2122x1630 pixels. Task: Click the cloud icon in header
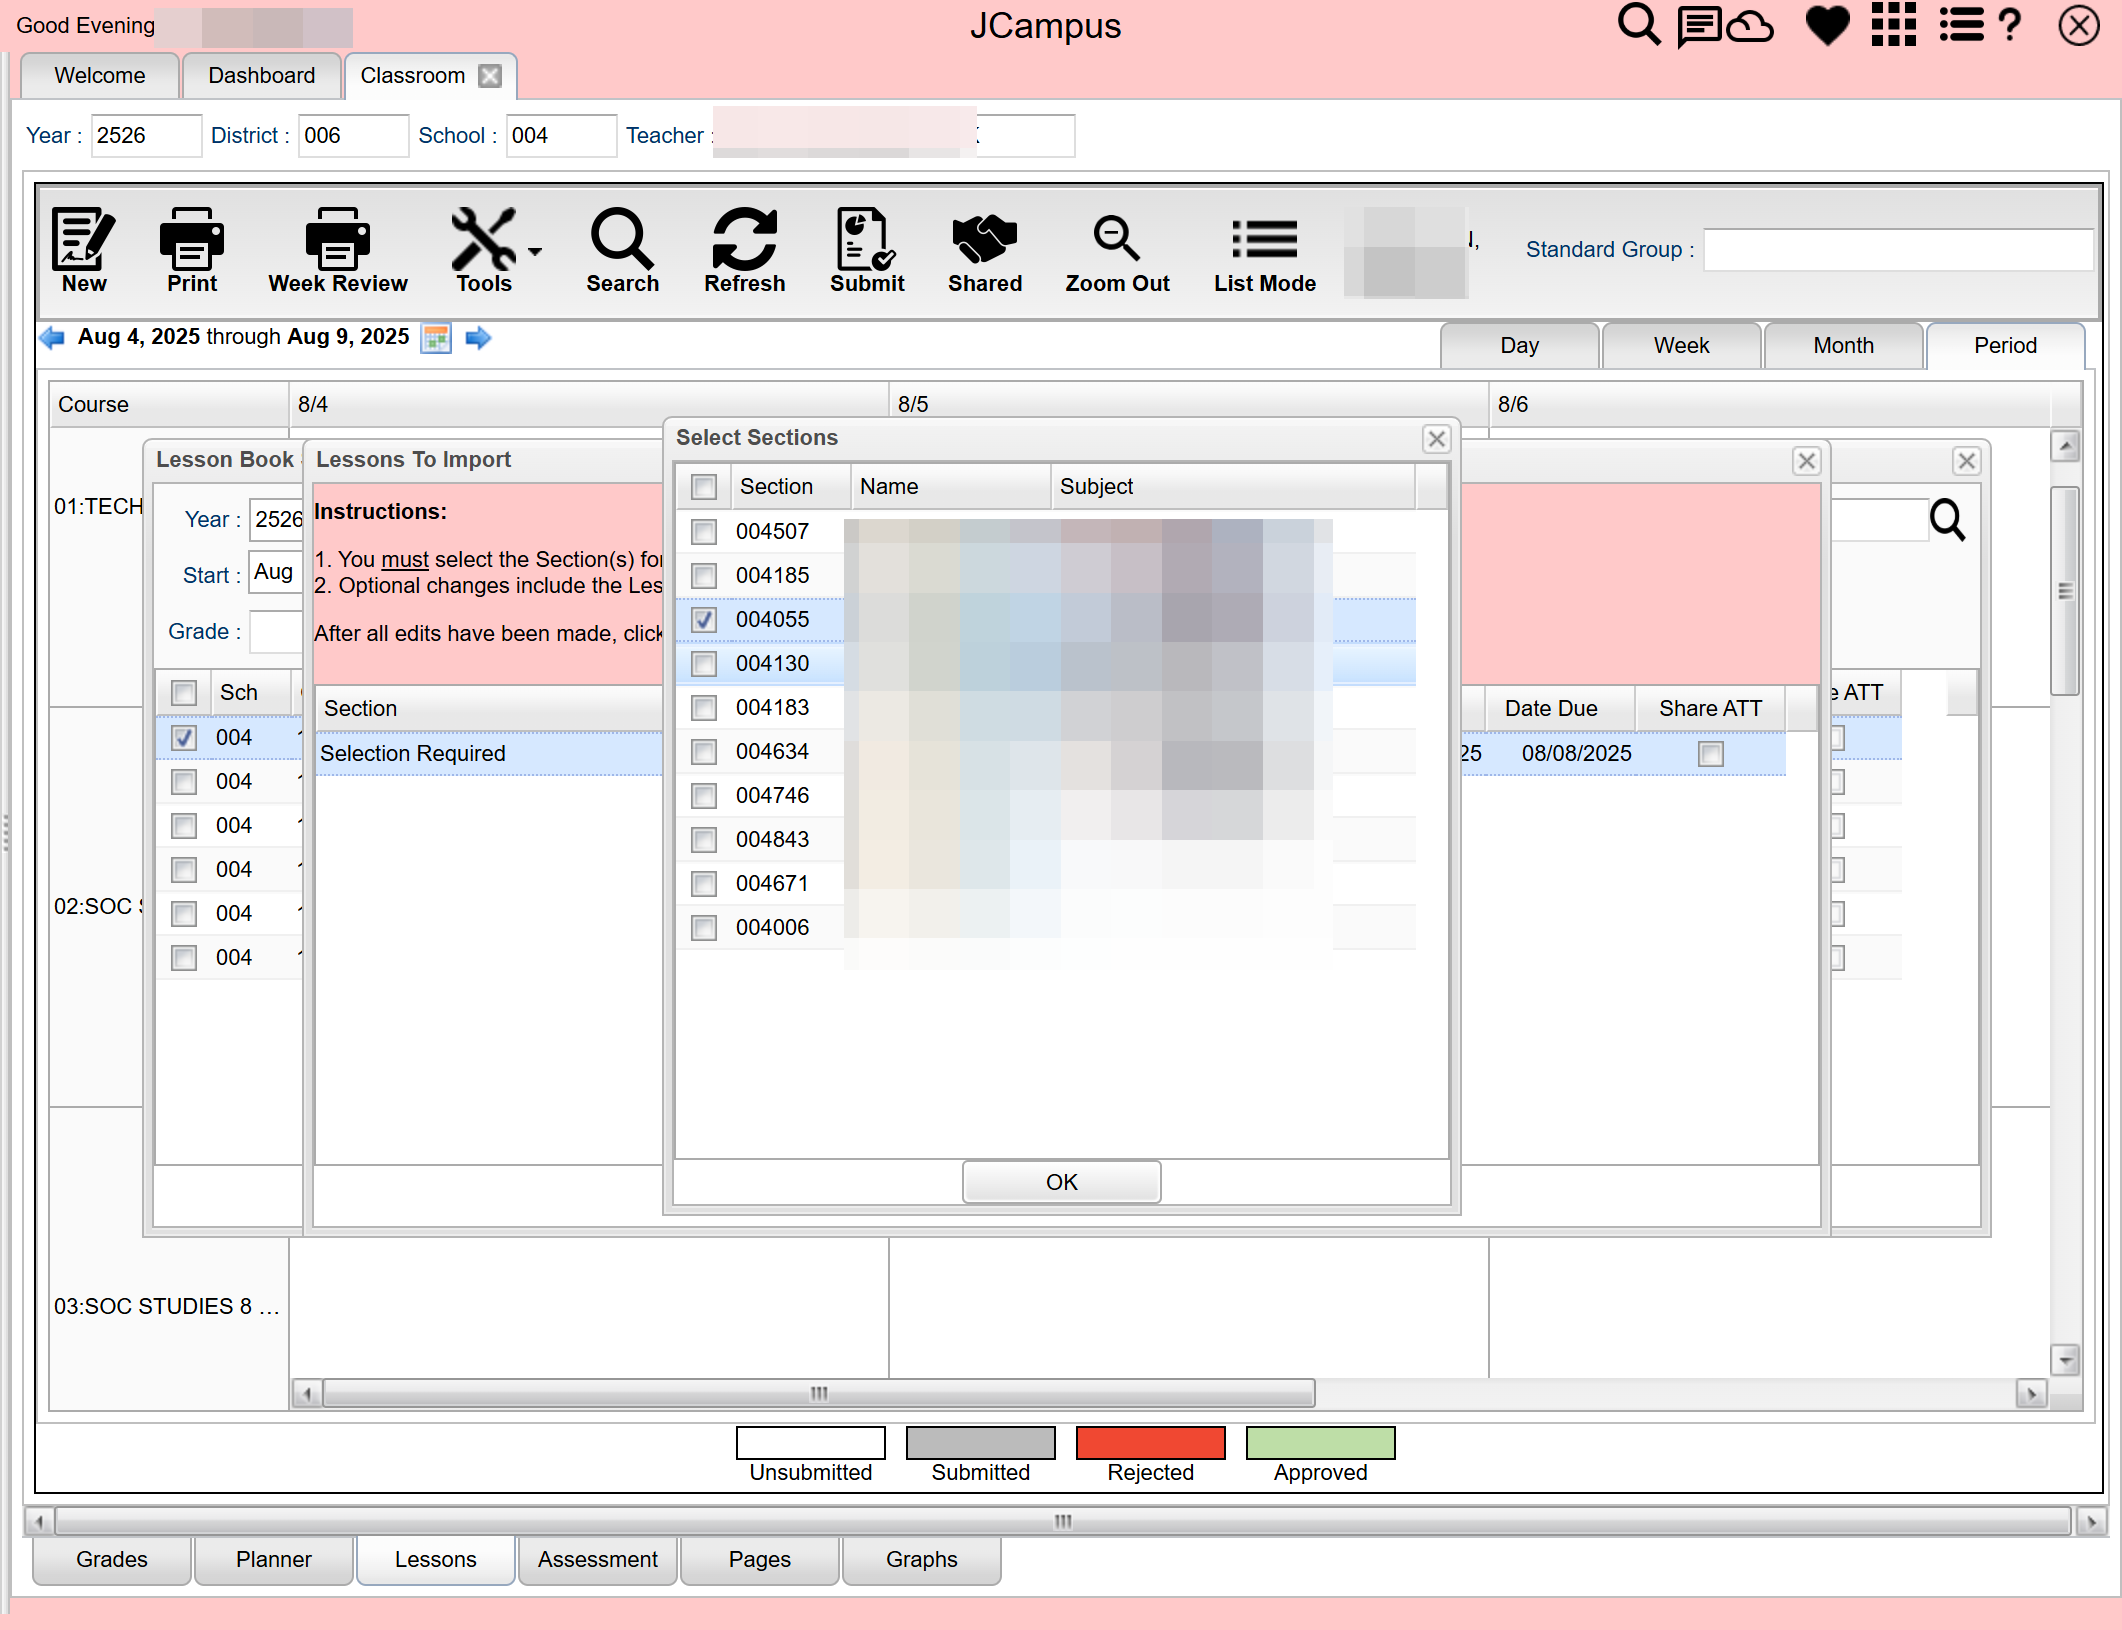point(1751,26)
